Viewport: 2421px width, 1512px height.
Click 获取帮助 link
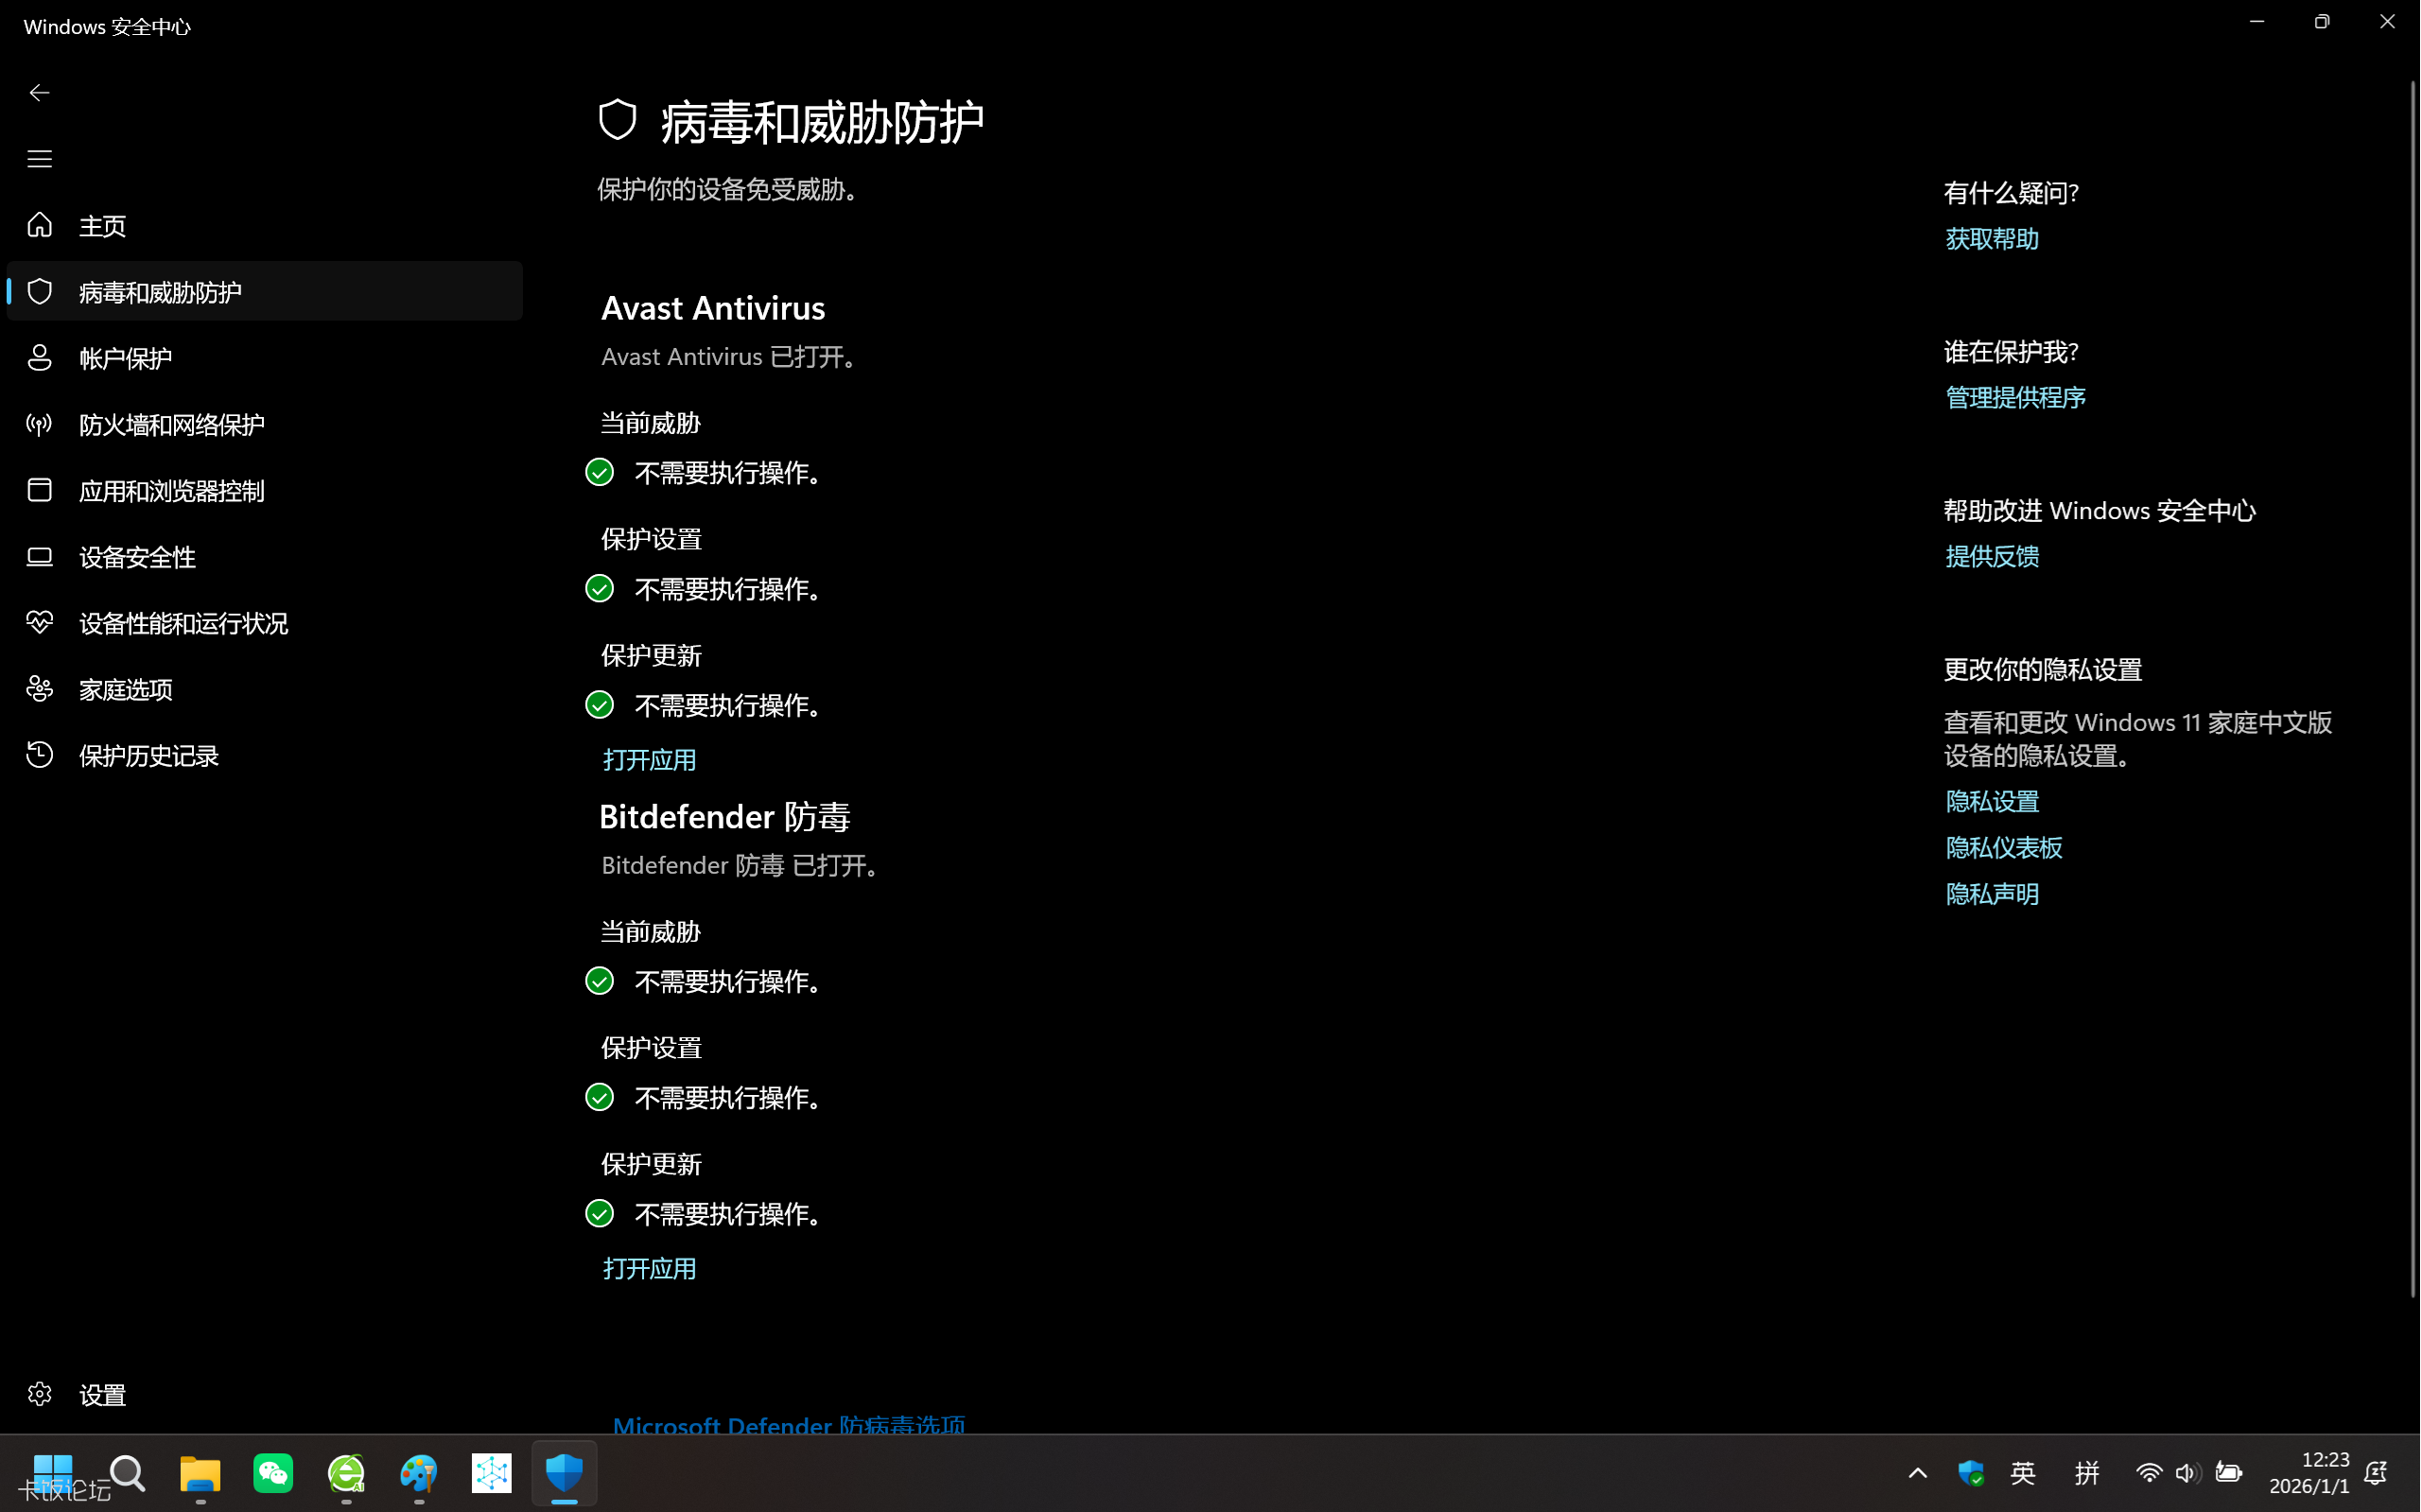(x=1991, y=239)
